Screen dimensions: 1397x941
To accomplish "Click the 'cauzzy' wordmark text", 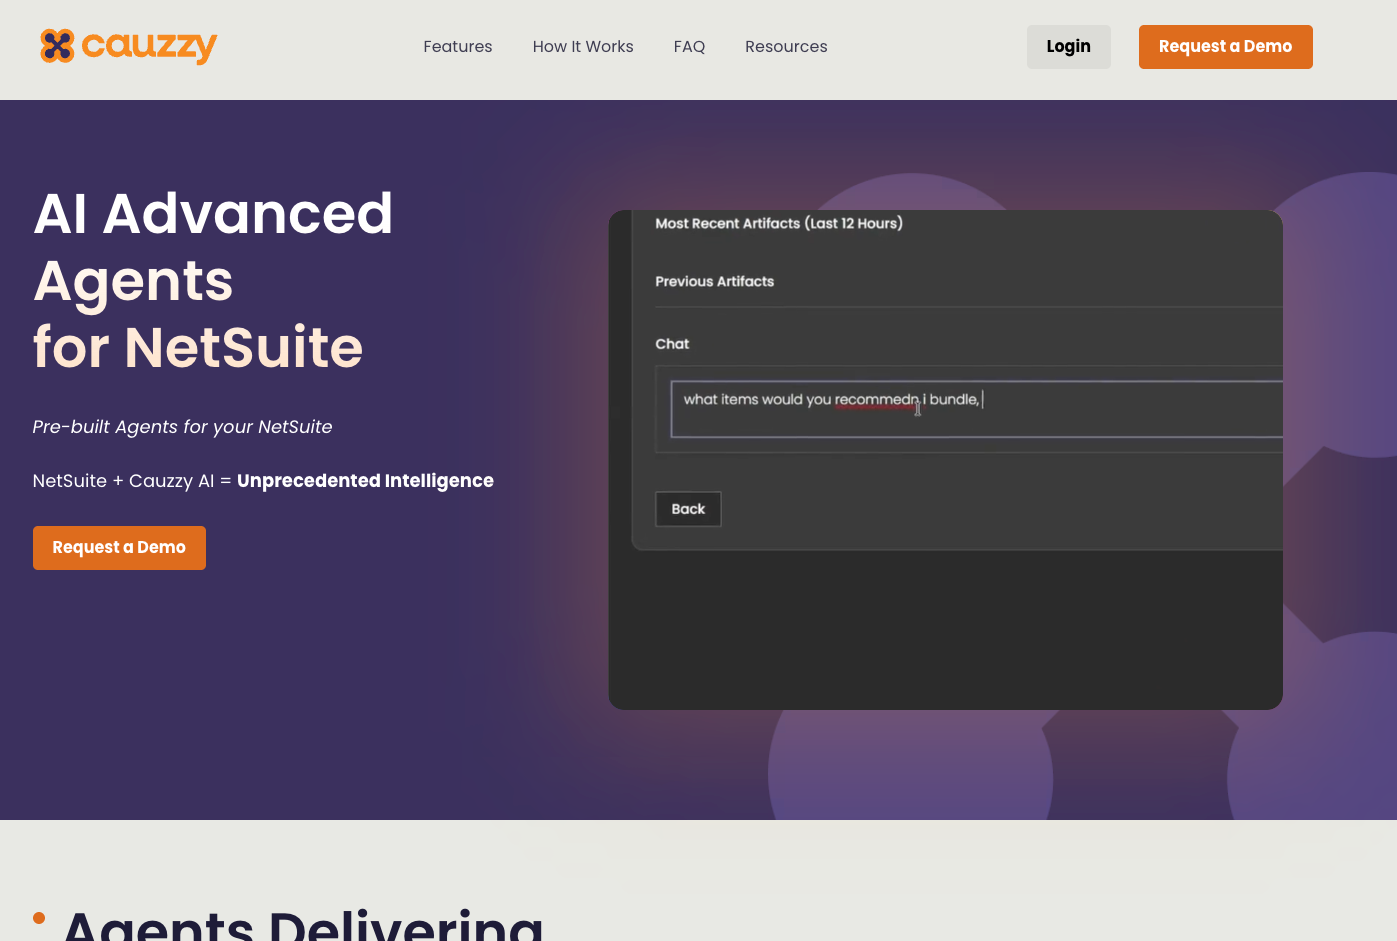I will [x=149, y=46].
